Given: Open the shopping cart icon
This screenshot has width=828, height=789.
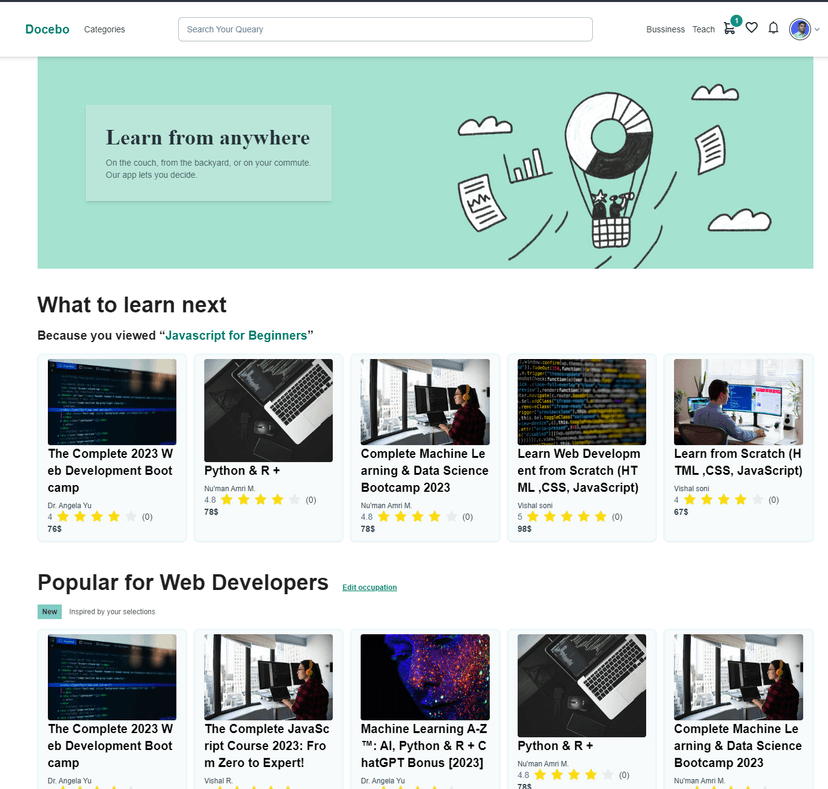Looking at the screenshot, I should (x=729, y=29).
